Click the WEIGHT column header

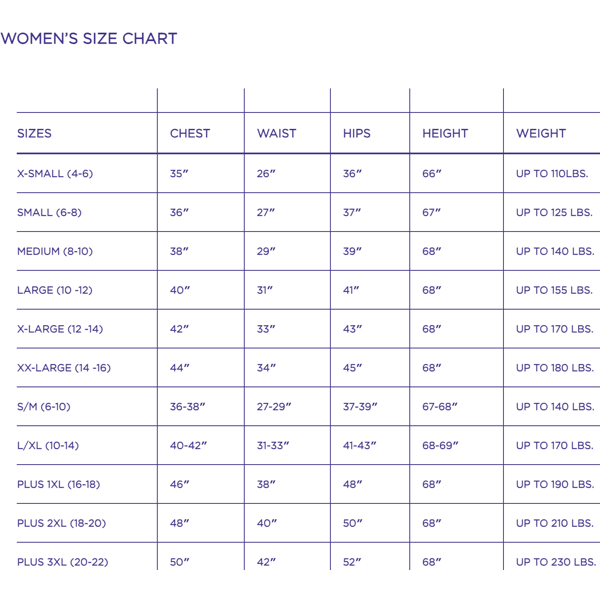[541, 133]
